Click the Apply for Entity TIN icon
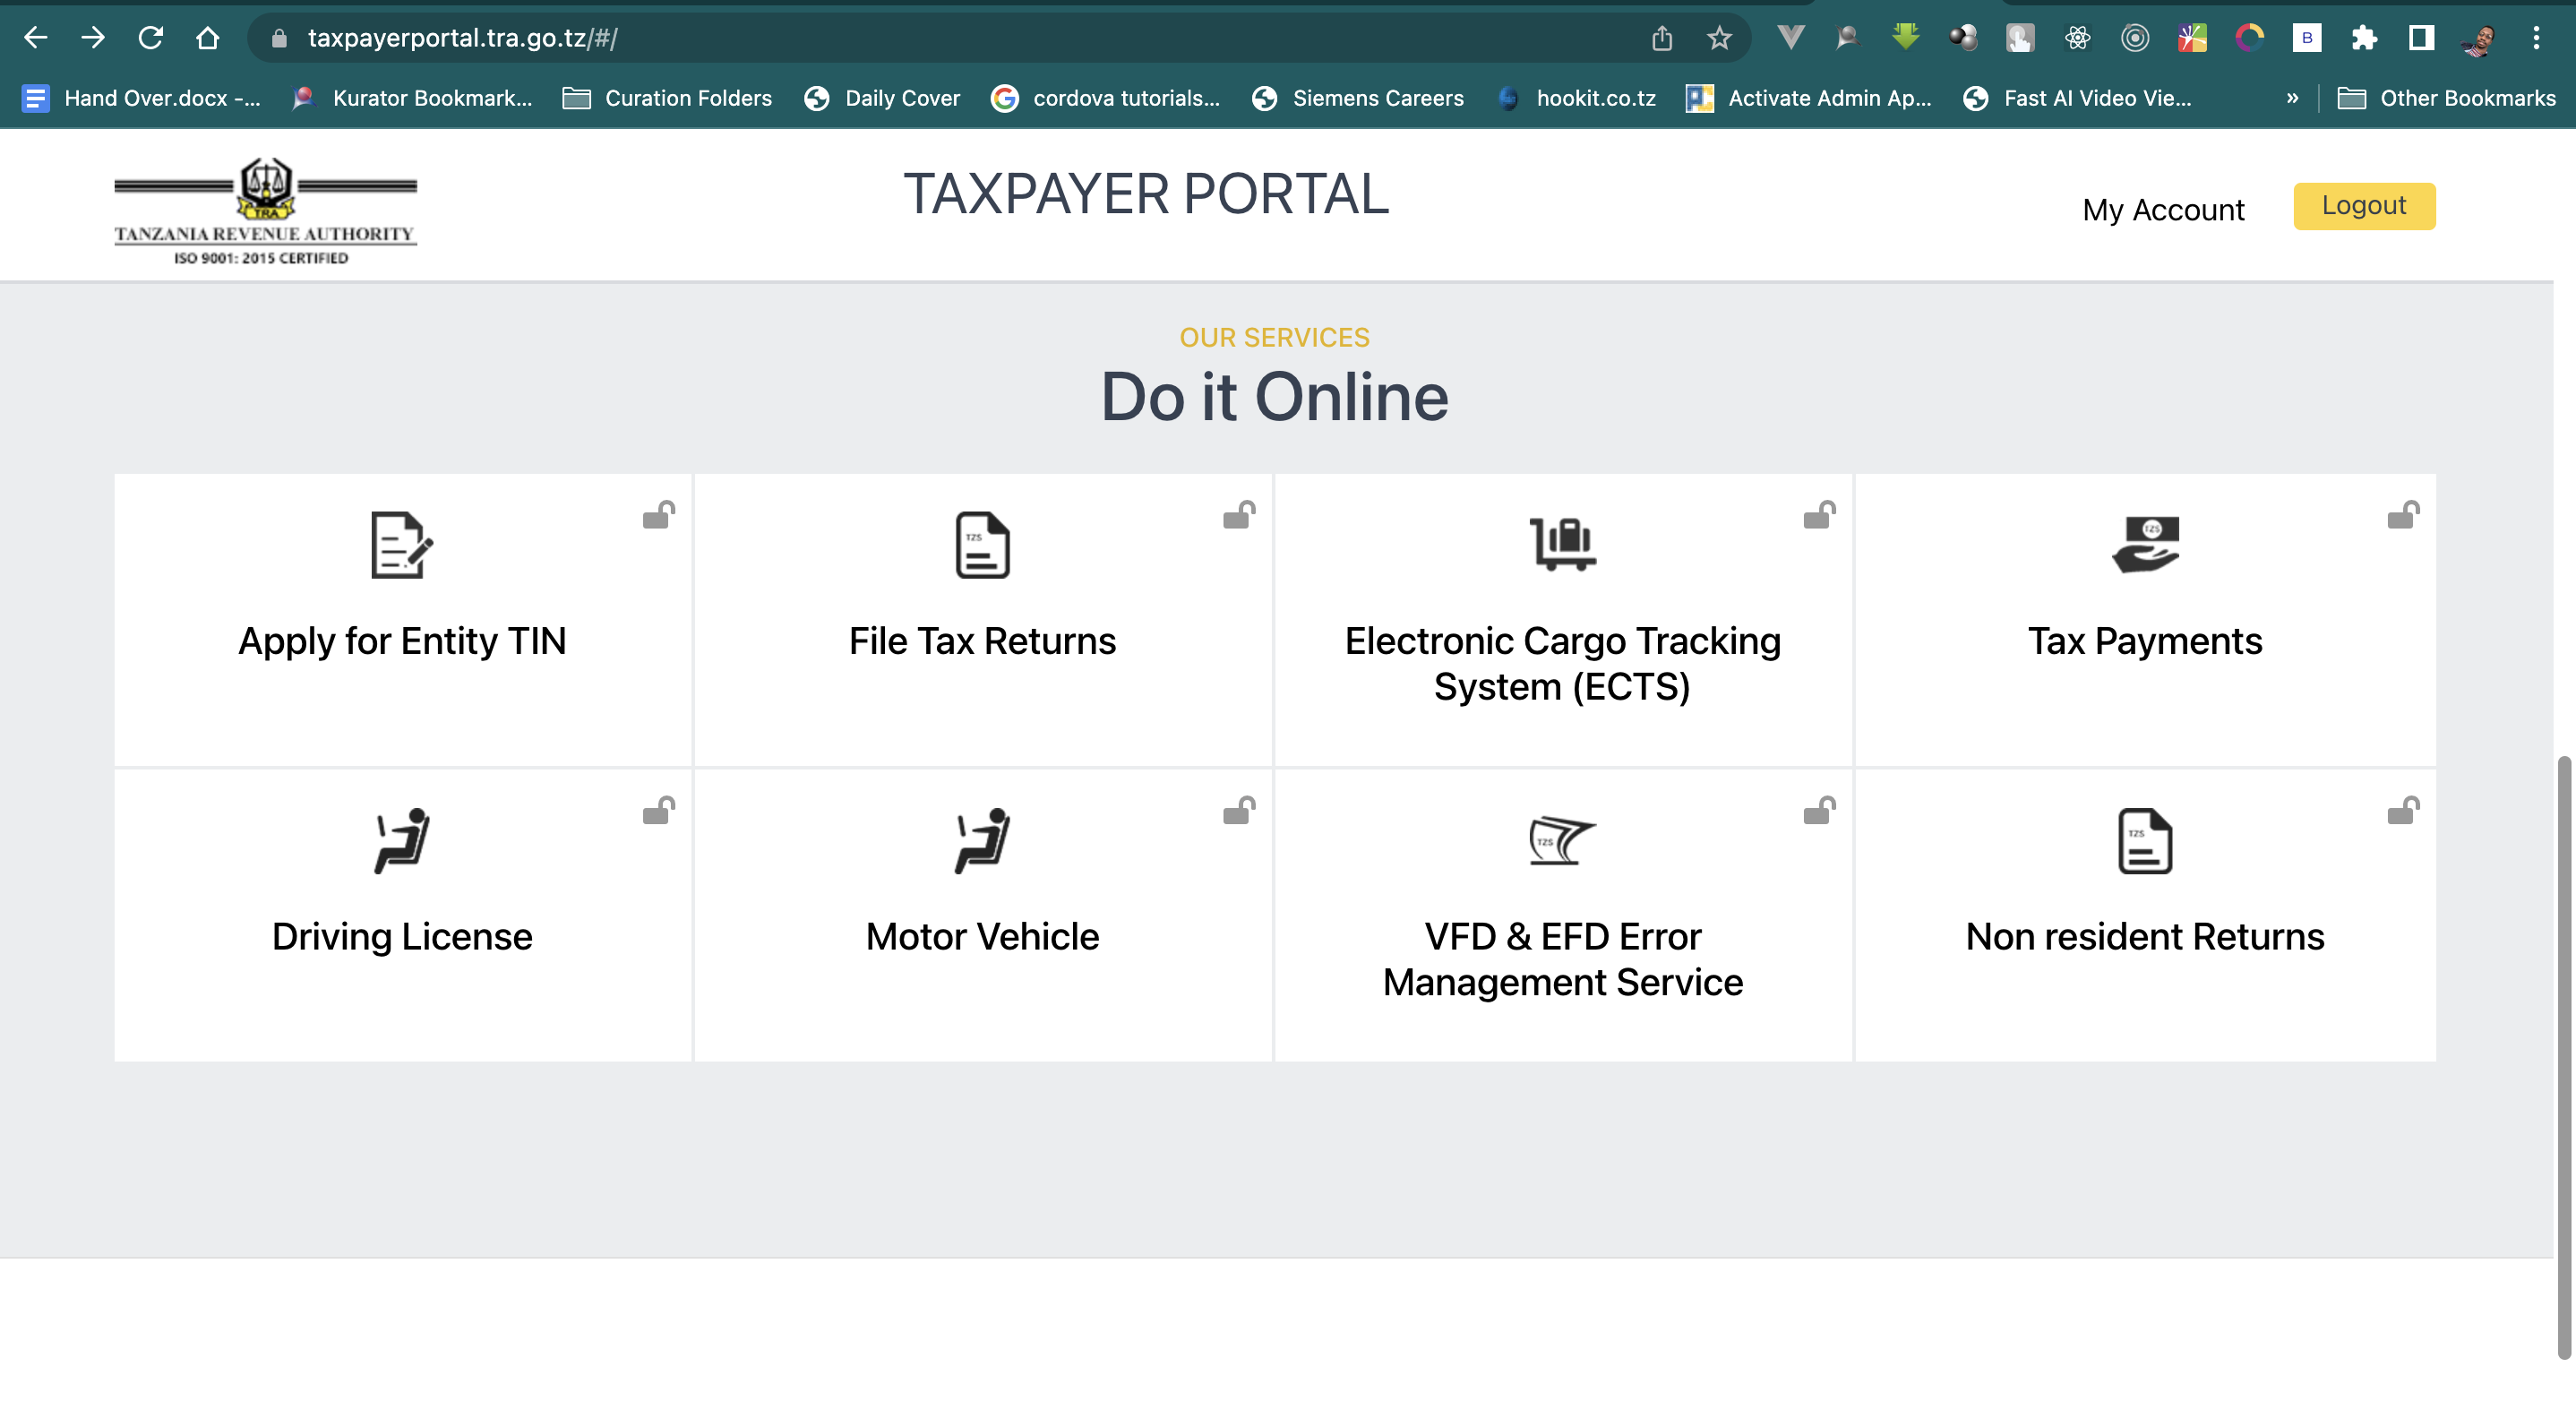The image size is (2576, 1410). [403, 546]
